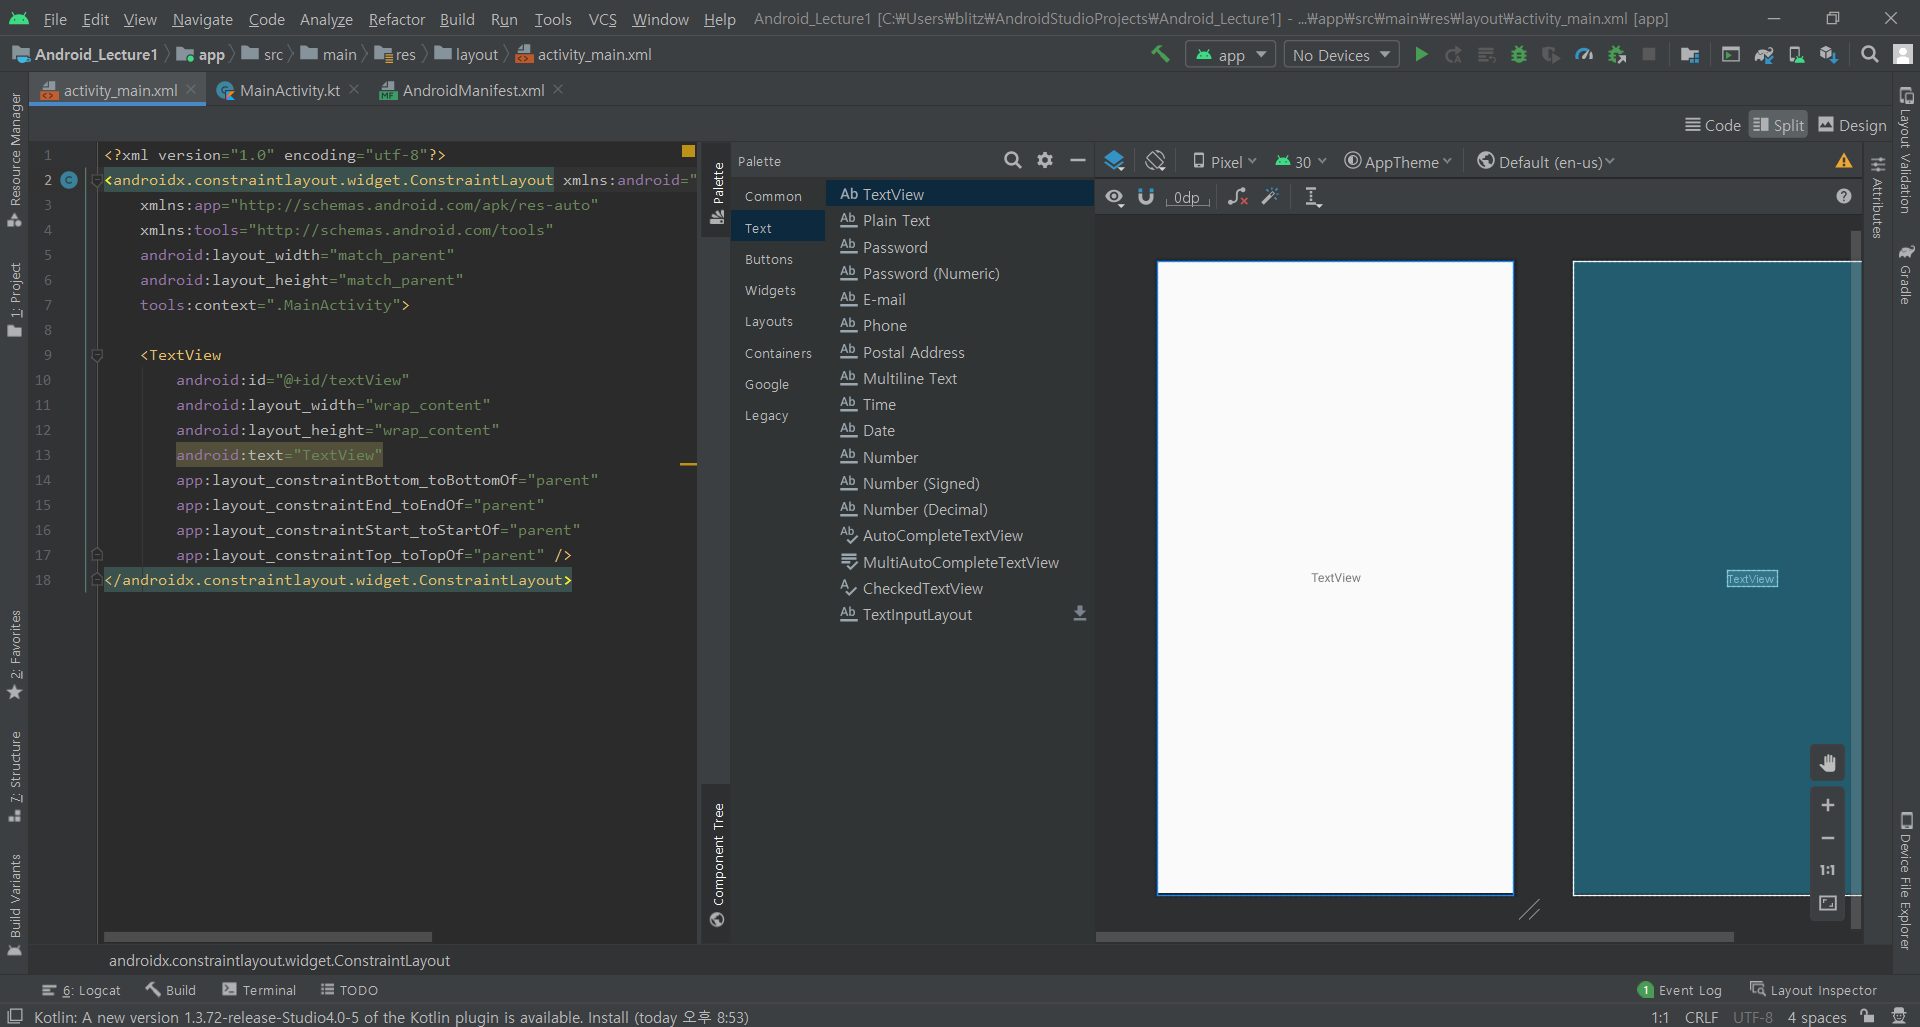Switch to the MainActivity.kt tab
The height and width of the screenshot is (1027, 1920).
pos(289,90)
